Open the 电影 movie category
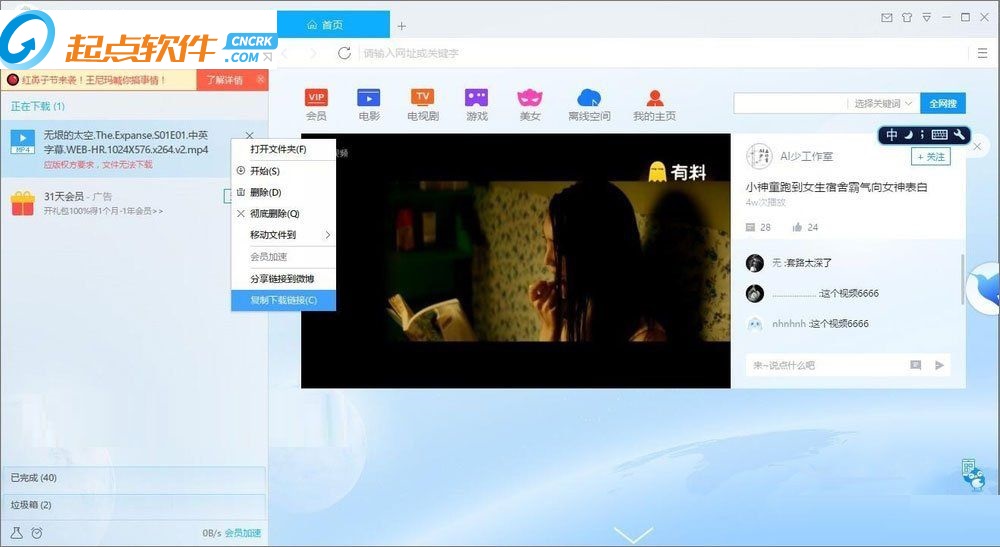 tap(369, 105)
